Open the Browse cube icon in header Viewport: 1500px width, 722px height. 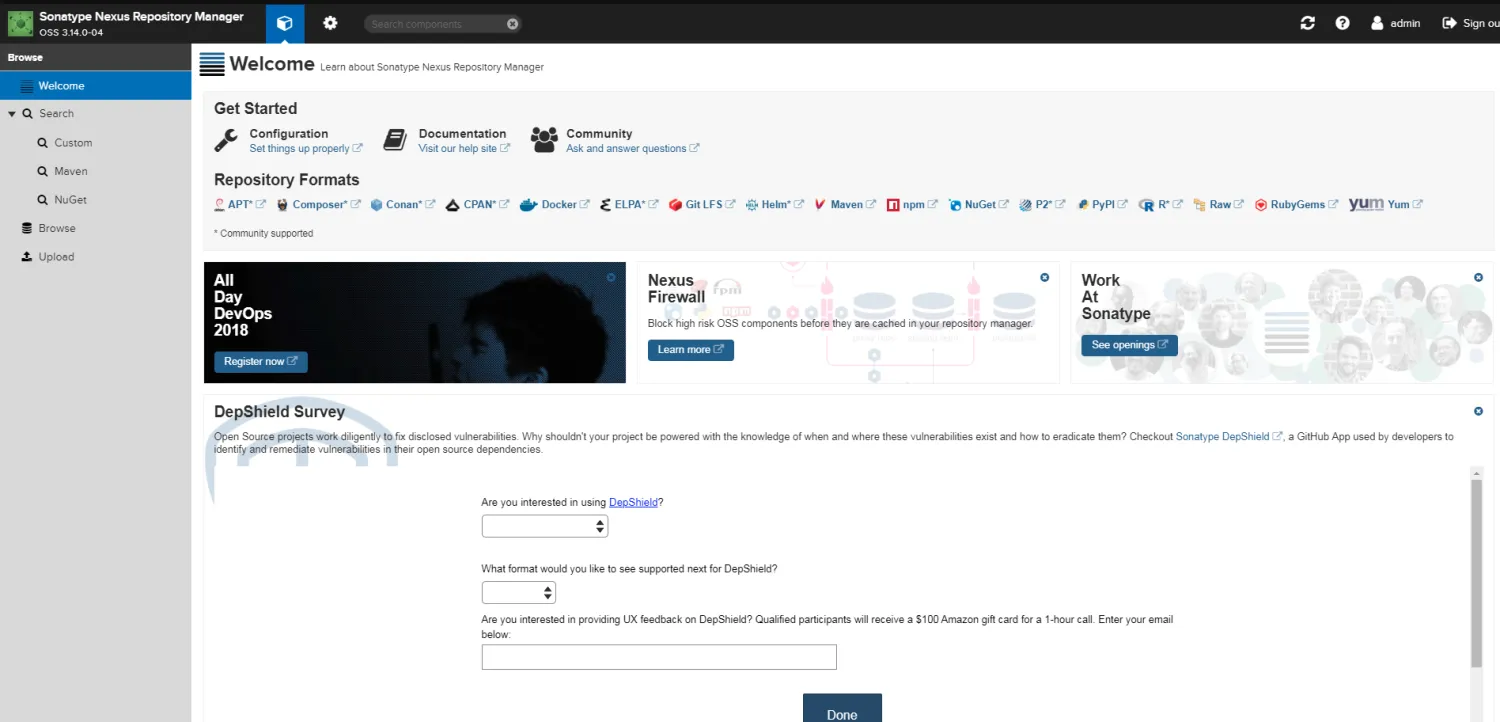285,23
